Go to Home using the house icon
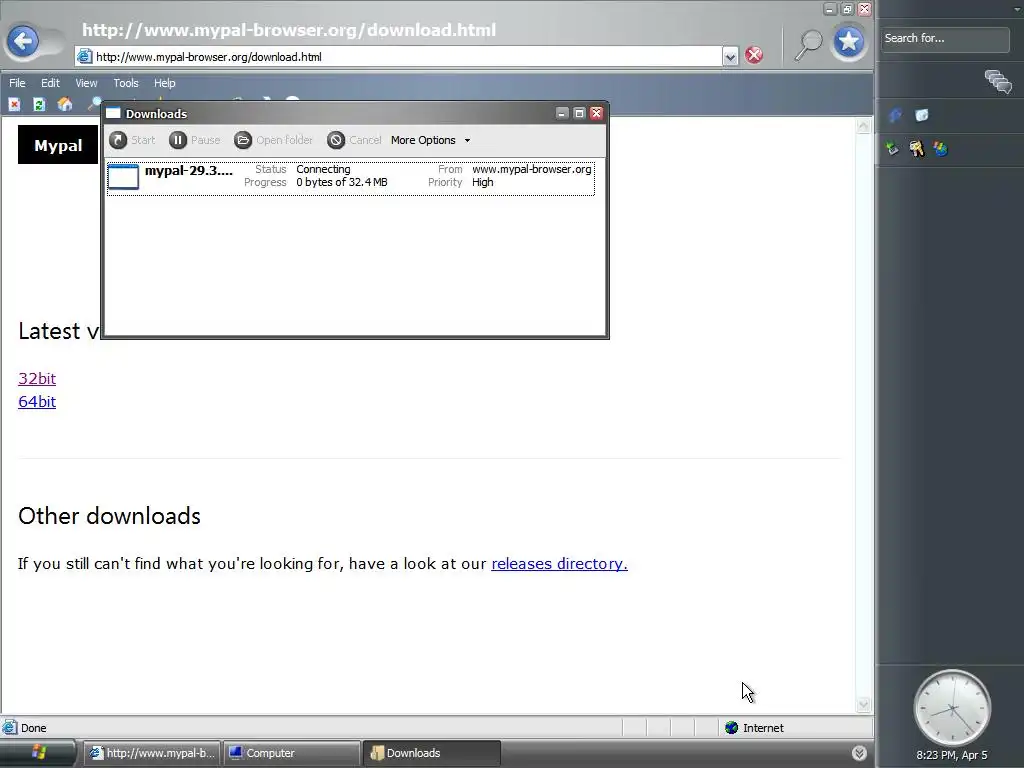The image size is (1024, 768). click(65, 104)
